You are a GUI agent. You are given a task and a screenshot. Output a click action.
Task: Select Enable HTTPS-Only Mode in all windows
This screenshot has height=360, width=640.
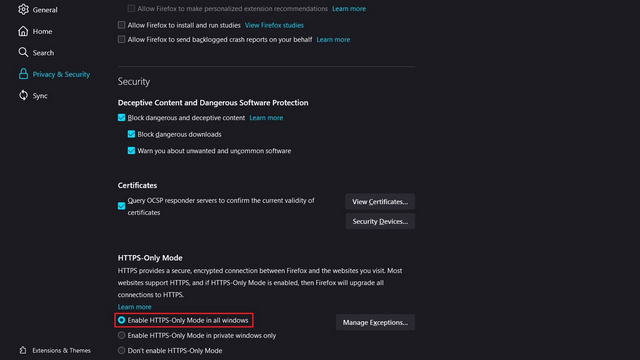(122, 320)
